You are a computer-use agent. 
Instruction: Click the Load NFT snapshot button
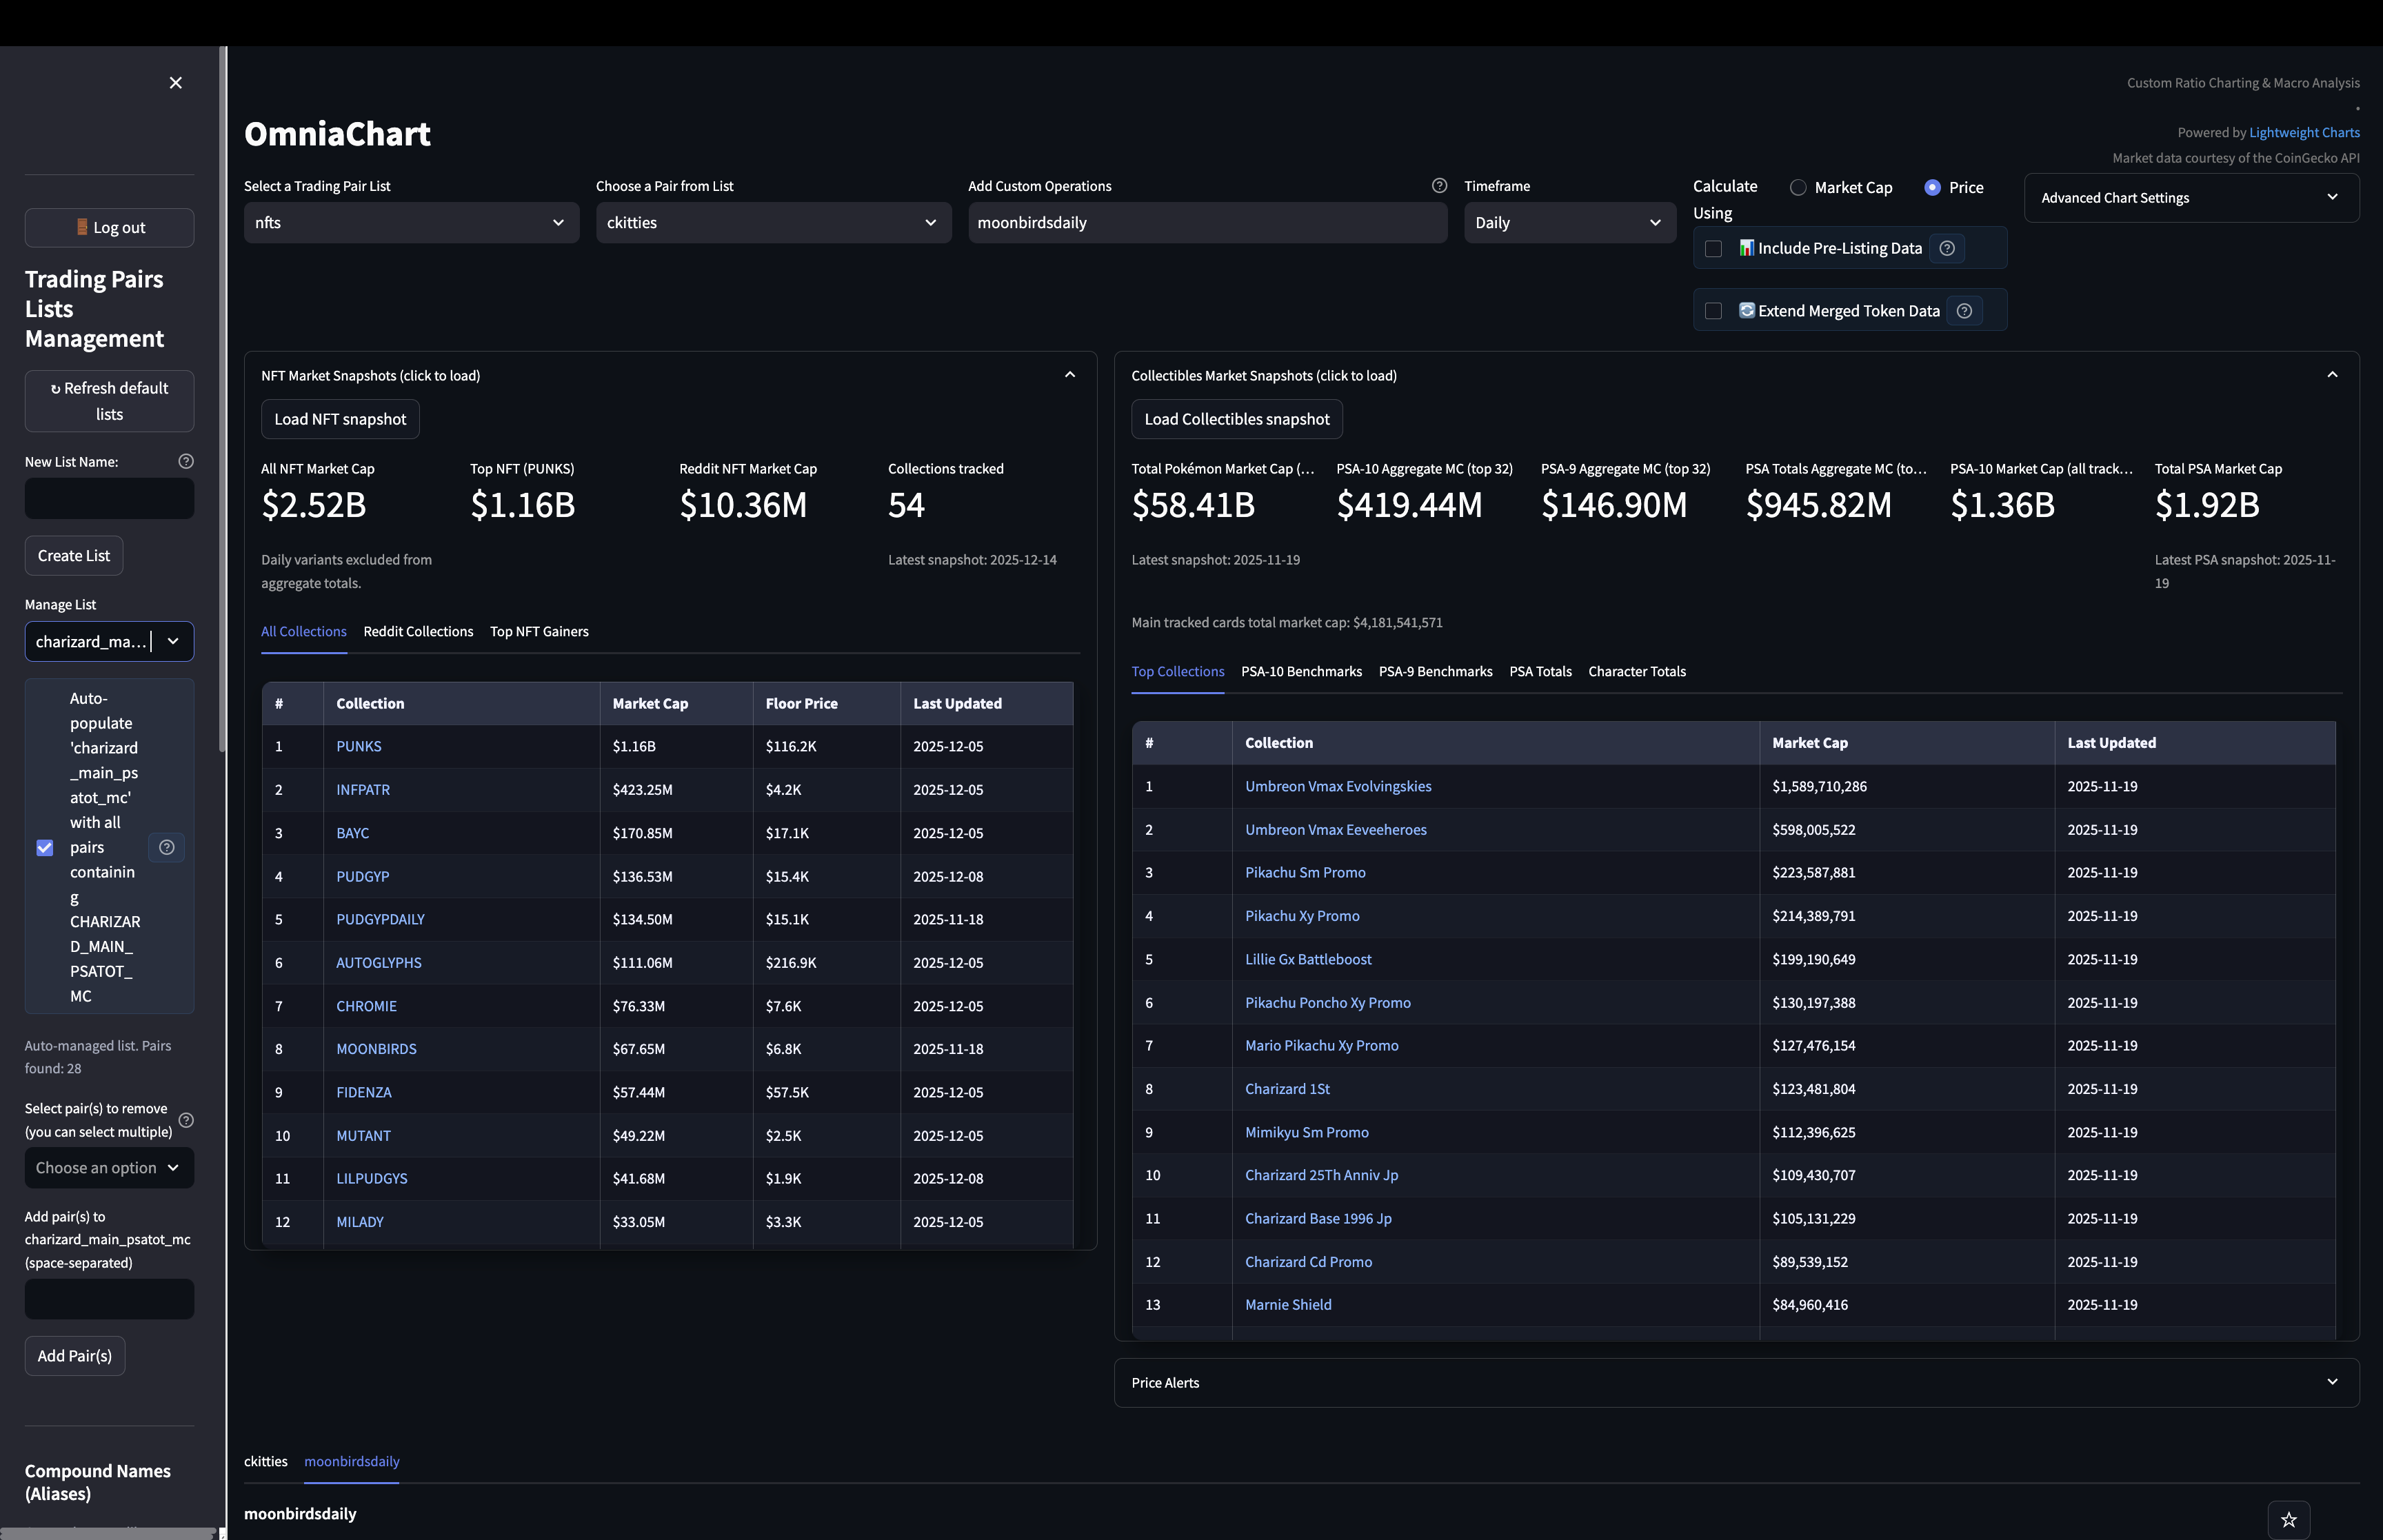point(340,419)
